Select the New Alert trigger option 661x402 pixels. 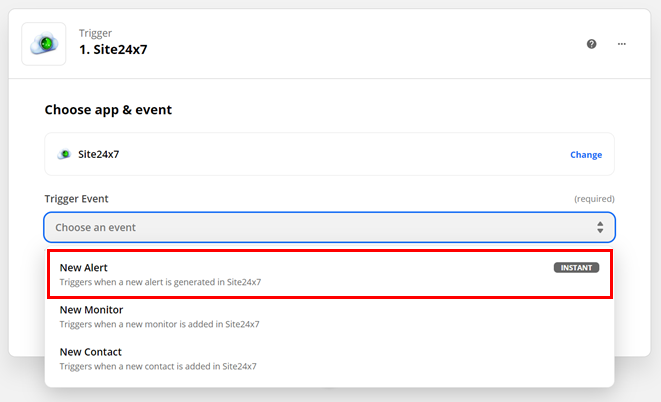click(84, 268)
